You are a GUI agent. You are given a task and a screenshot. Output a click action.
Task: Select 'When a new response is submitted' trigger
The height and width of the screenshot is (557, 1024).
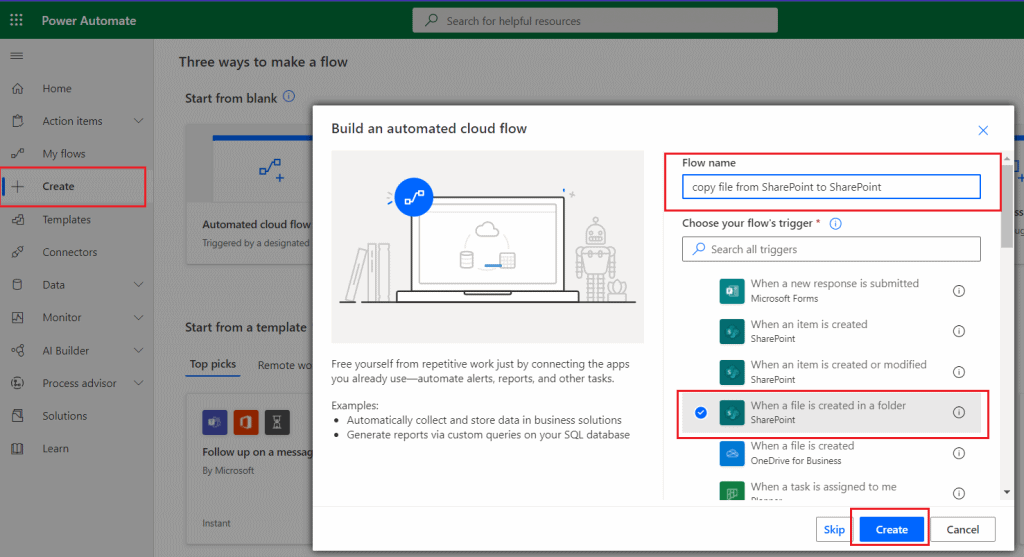click(x=831, y=291)
